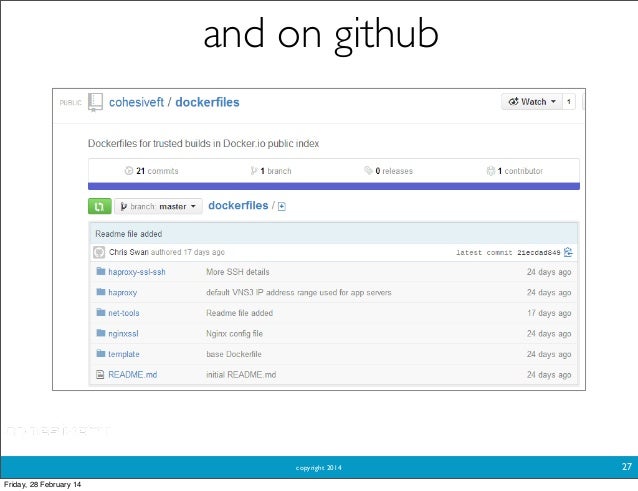
Task: Open the branch master dropdown
Action: [x=158, y=206]
